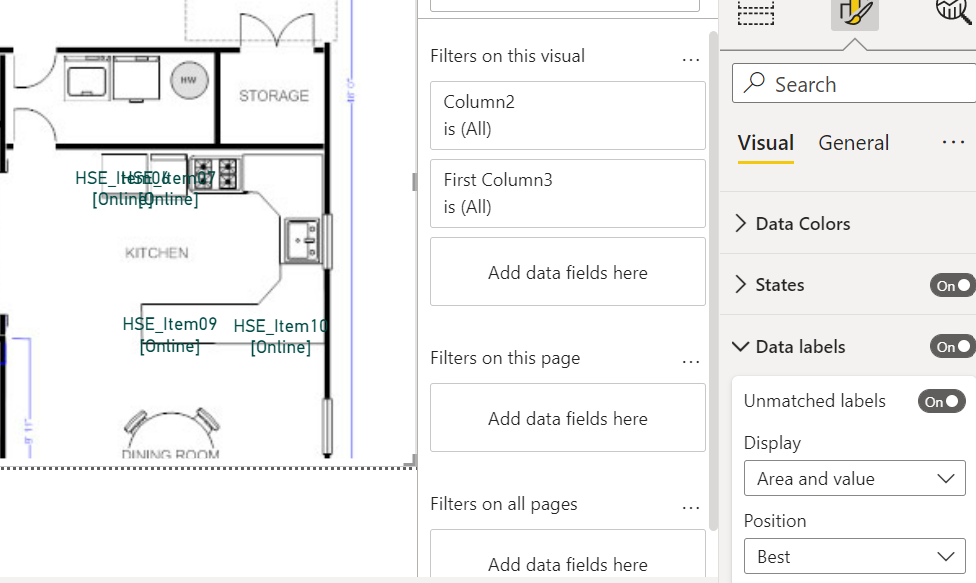
Task: Click the kitchen sink symbol on floor plan
Action: click(302, 240)
